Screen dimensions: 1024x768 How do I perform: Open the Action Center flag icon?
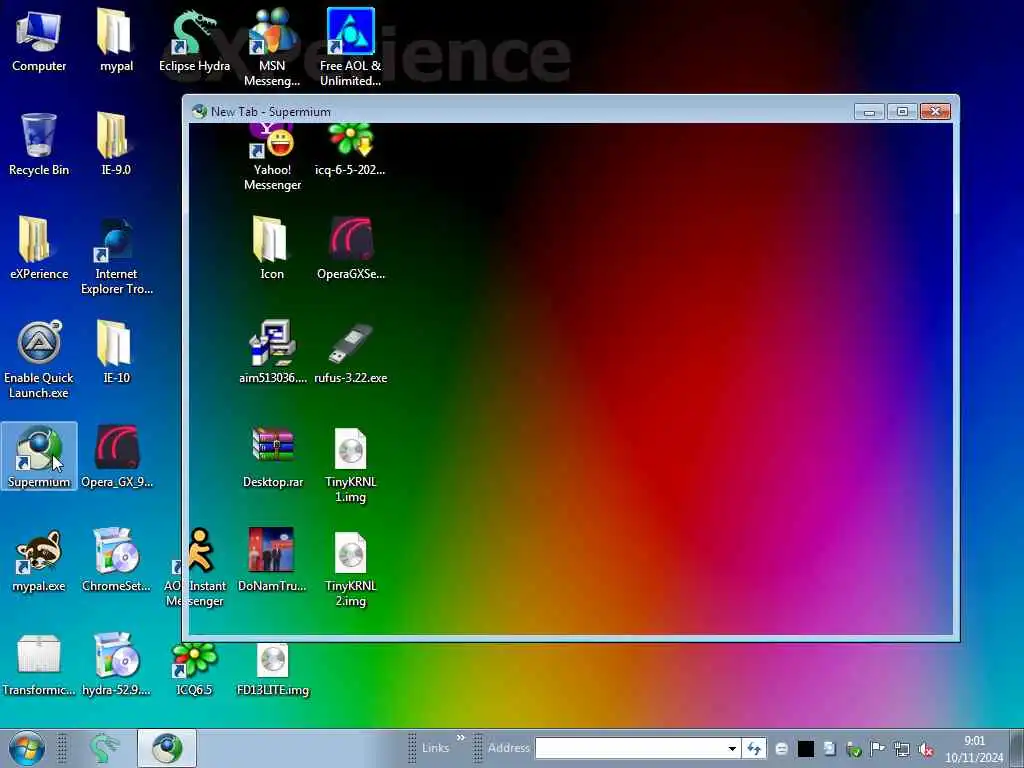click(x=877, y=748)
